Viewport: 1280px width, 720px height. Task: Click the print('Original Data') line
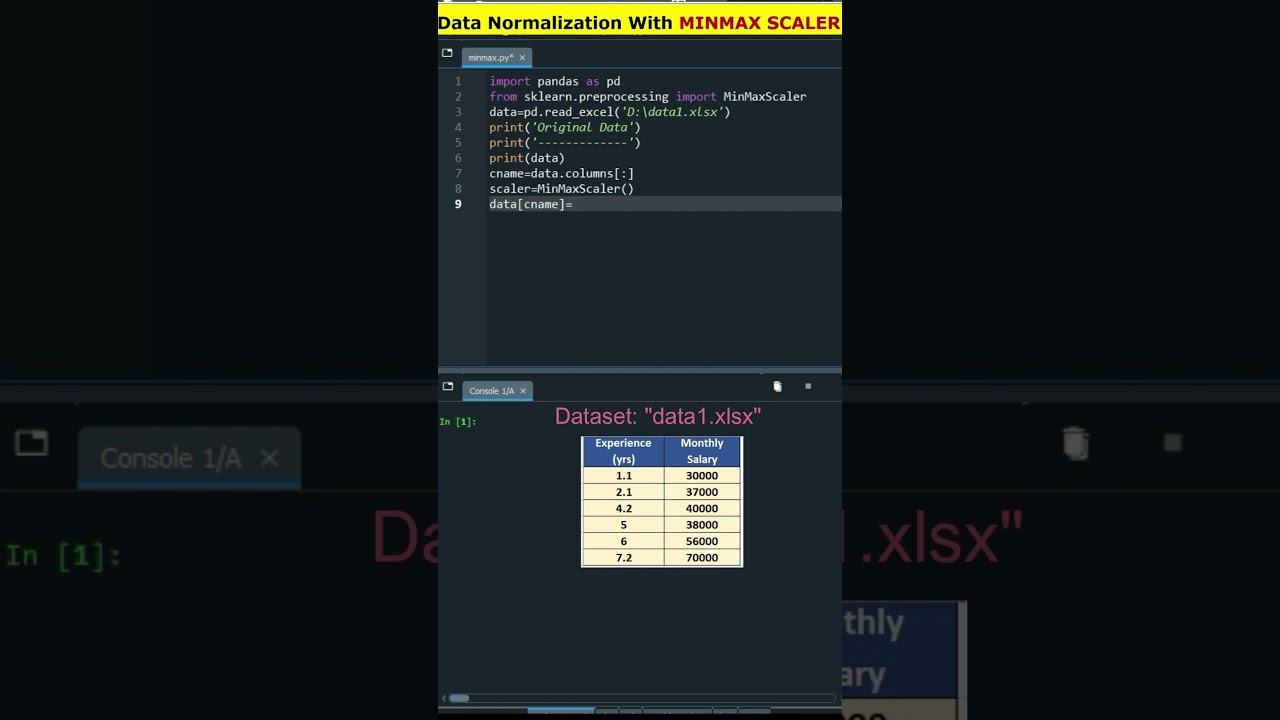pyautogui.click(x=564, y=127)
